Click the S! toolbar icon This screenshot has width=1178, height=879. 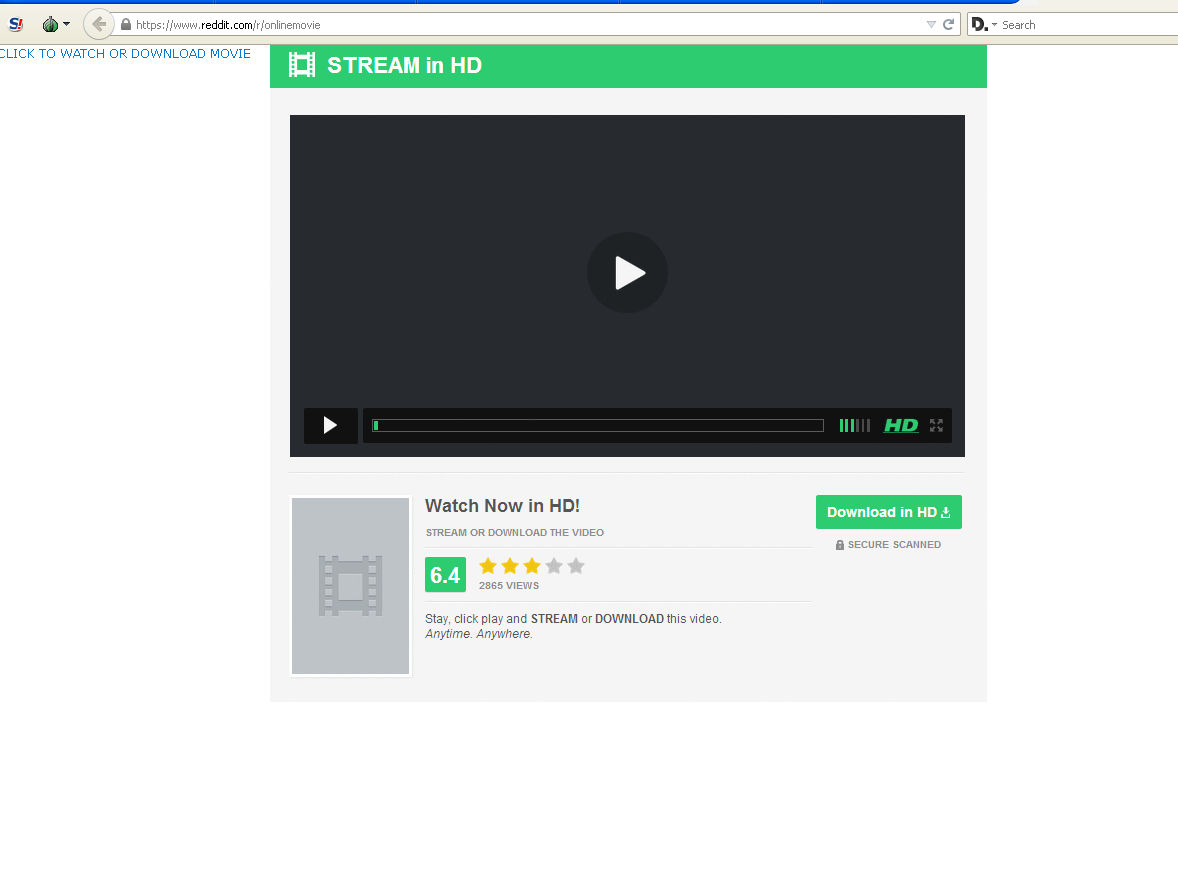[x=15, y=24]
